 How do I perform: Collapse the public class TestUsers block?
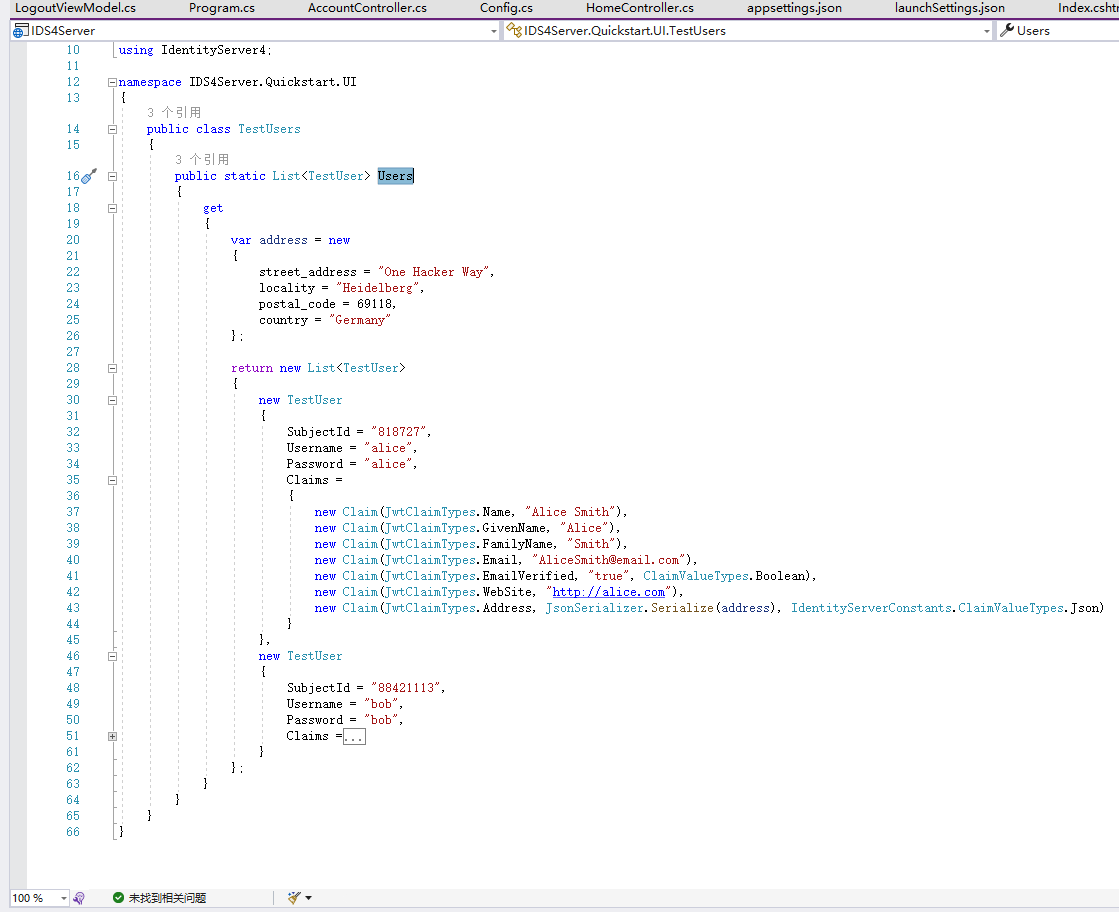tap(112, 129)
